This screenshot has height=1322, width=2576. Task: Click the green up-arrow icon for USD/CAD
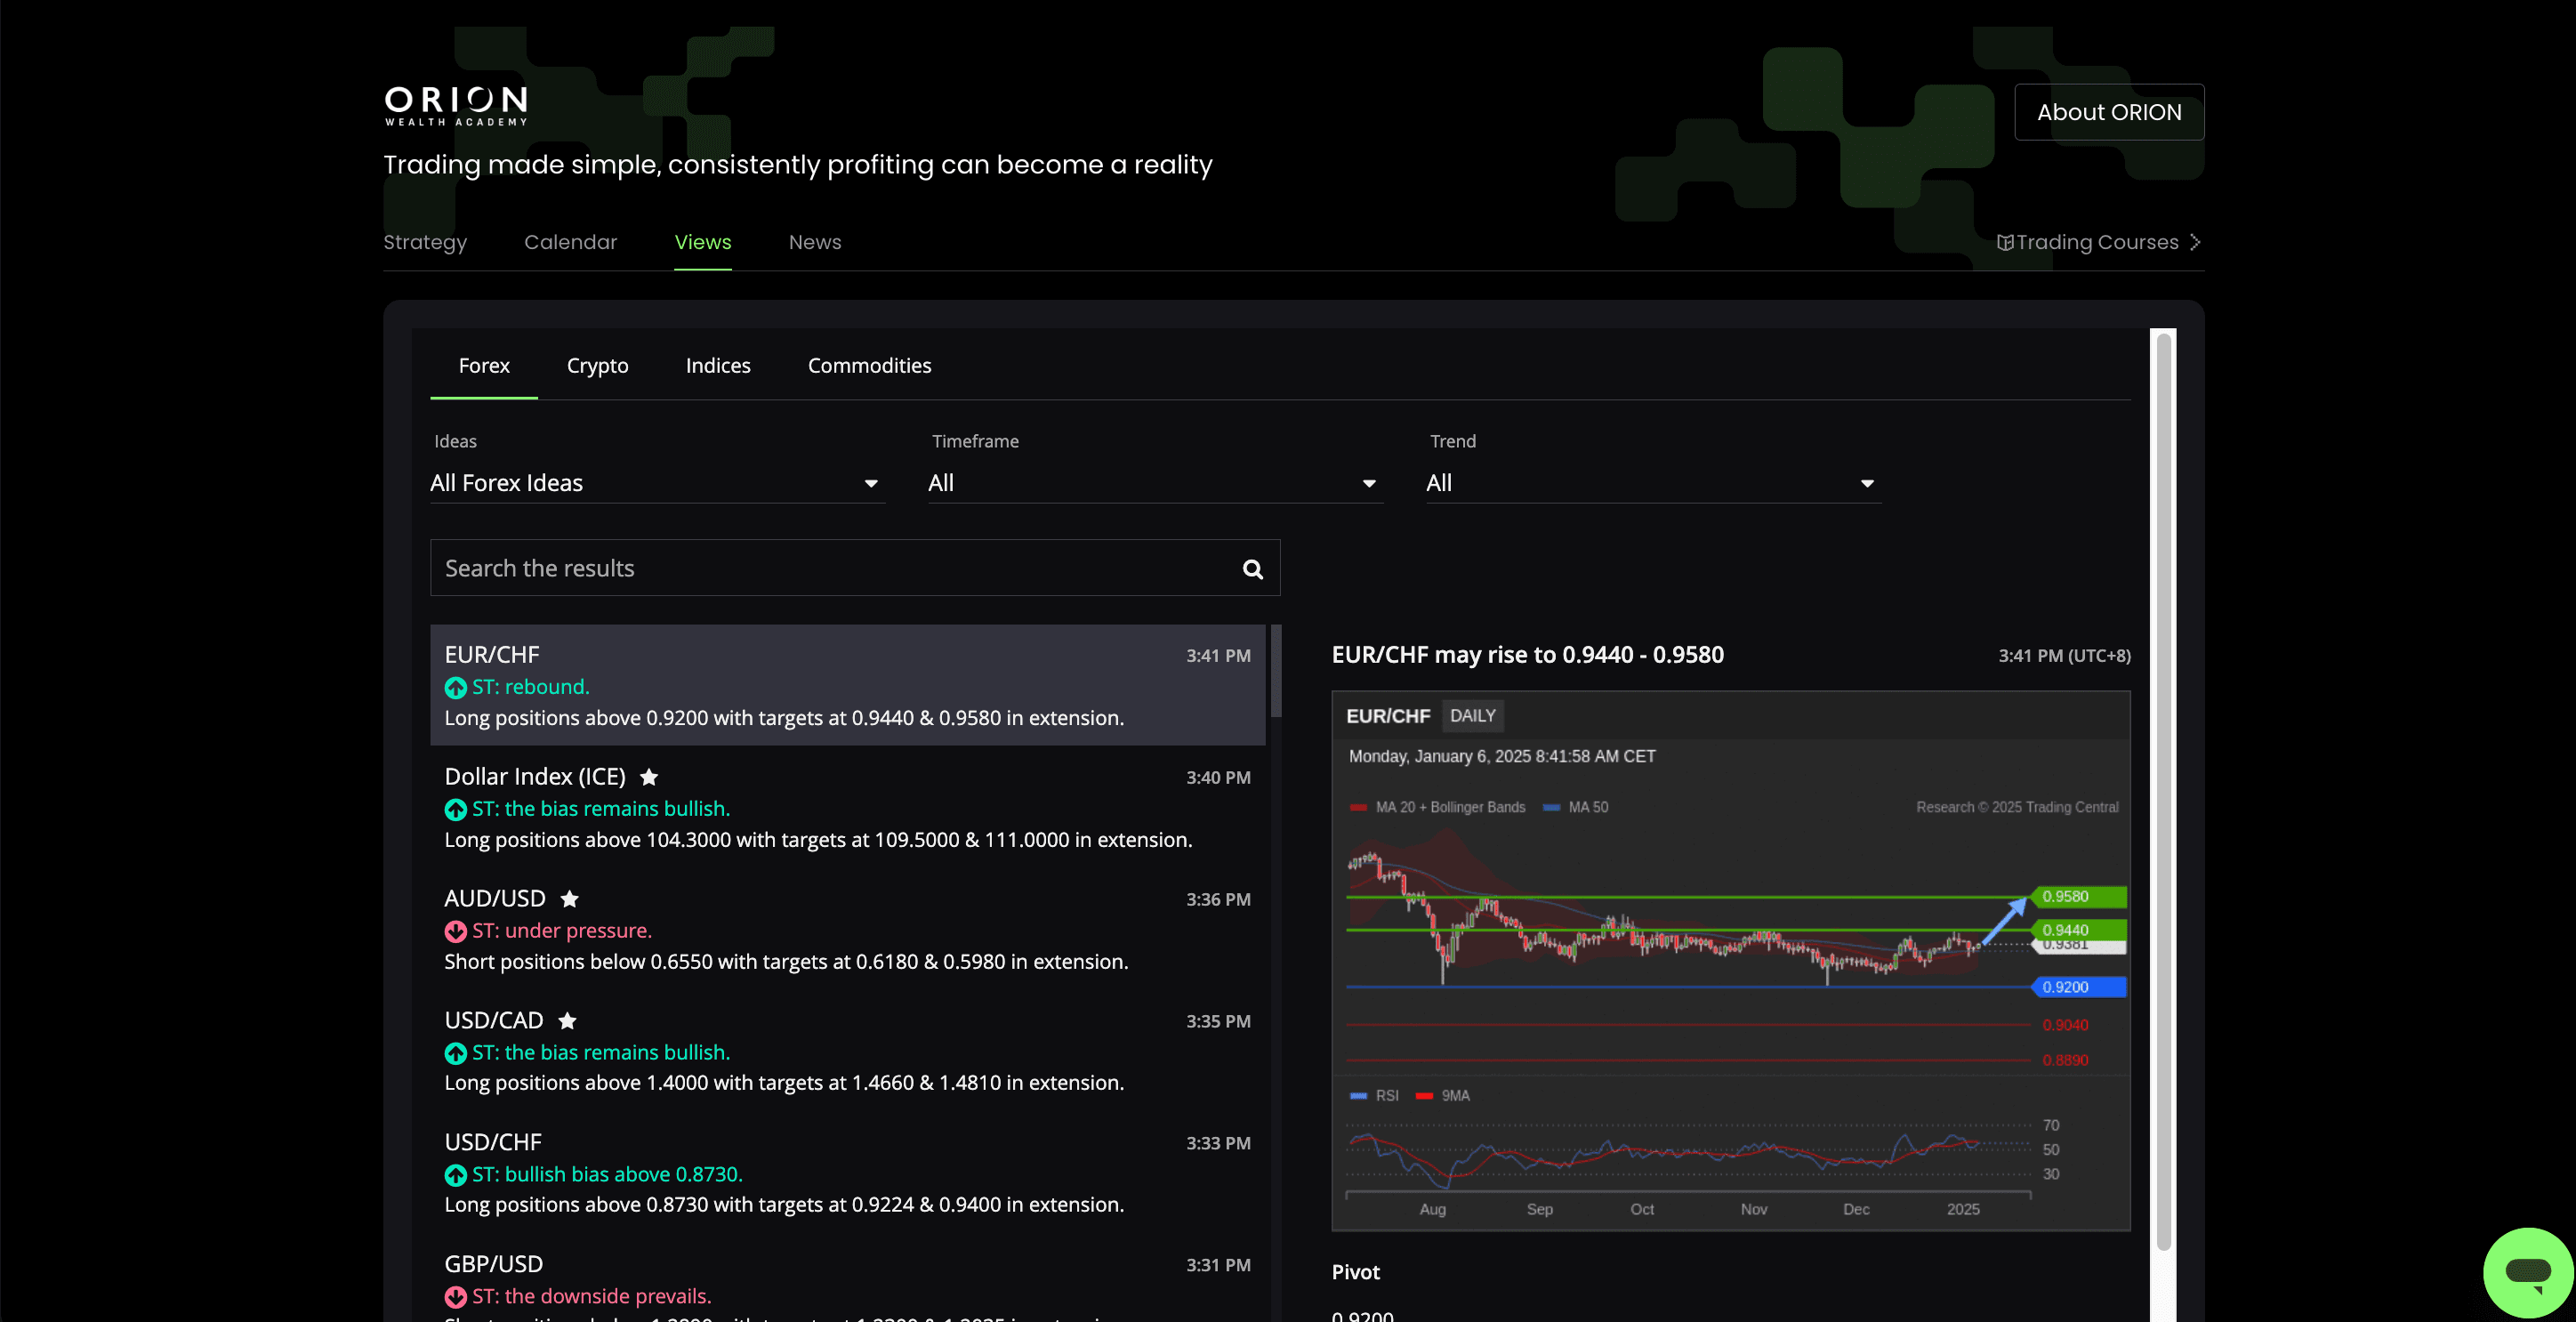click(x=455, y=1053)
